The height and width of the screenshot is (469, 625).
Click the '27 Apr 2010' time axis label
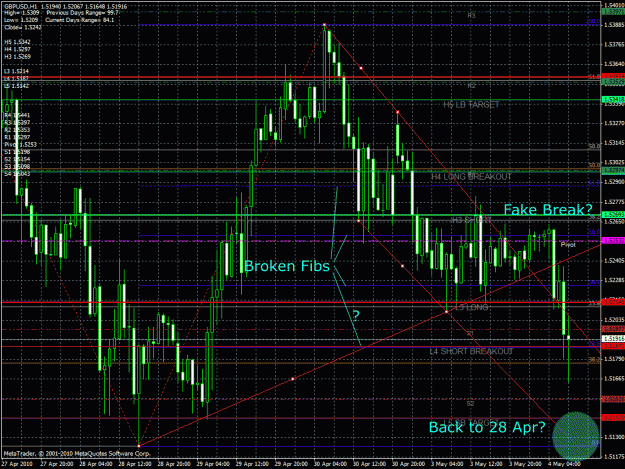point(16,464)
